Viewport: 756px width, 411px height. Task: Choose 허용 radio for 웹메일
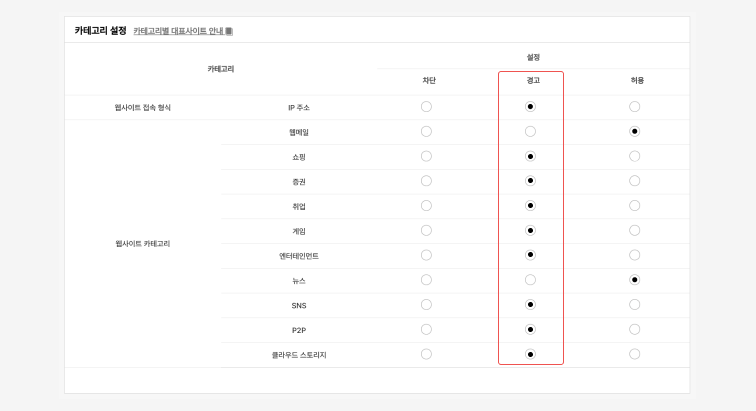coord(634,131)
